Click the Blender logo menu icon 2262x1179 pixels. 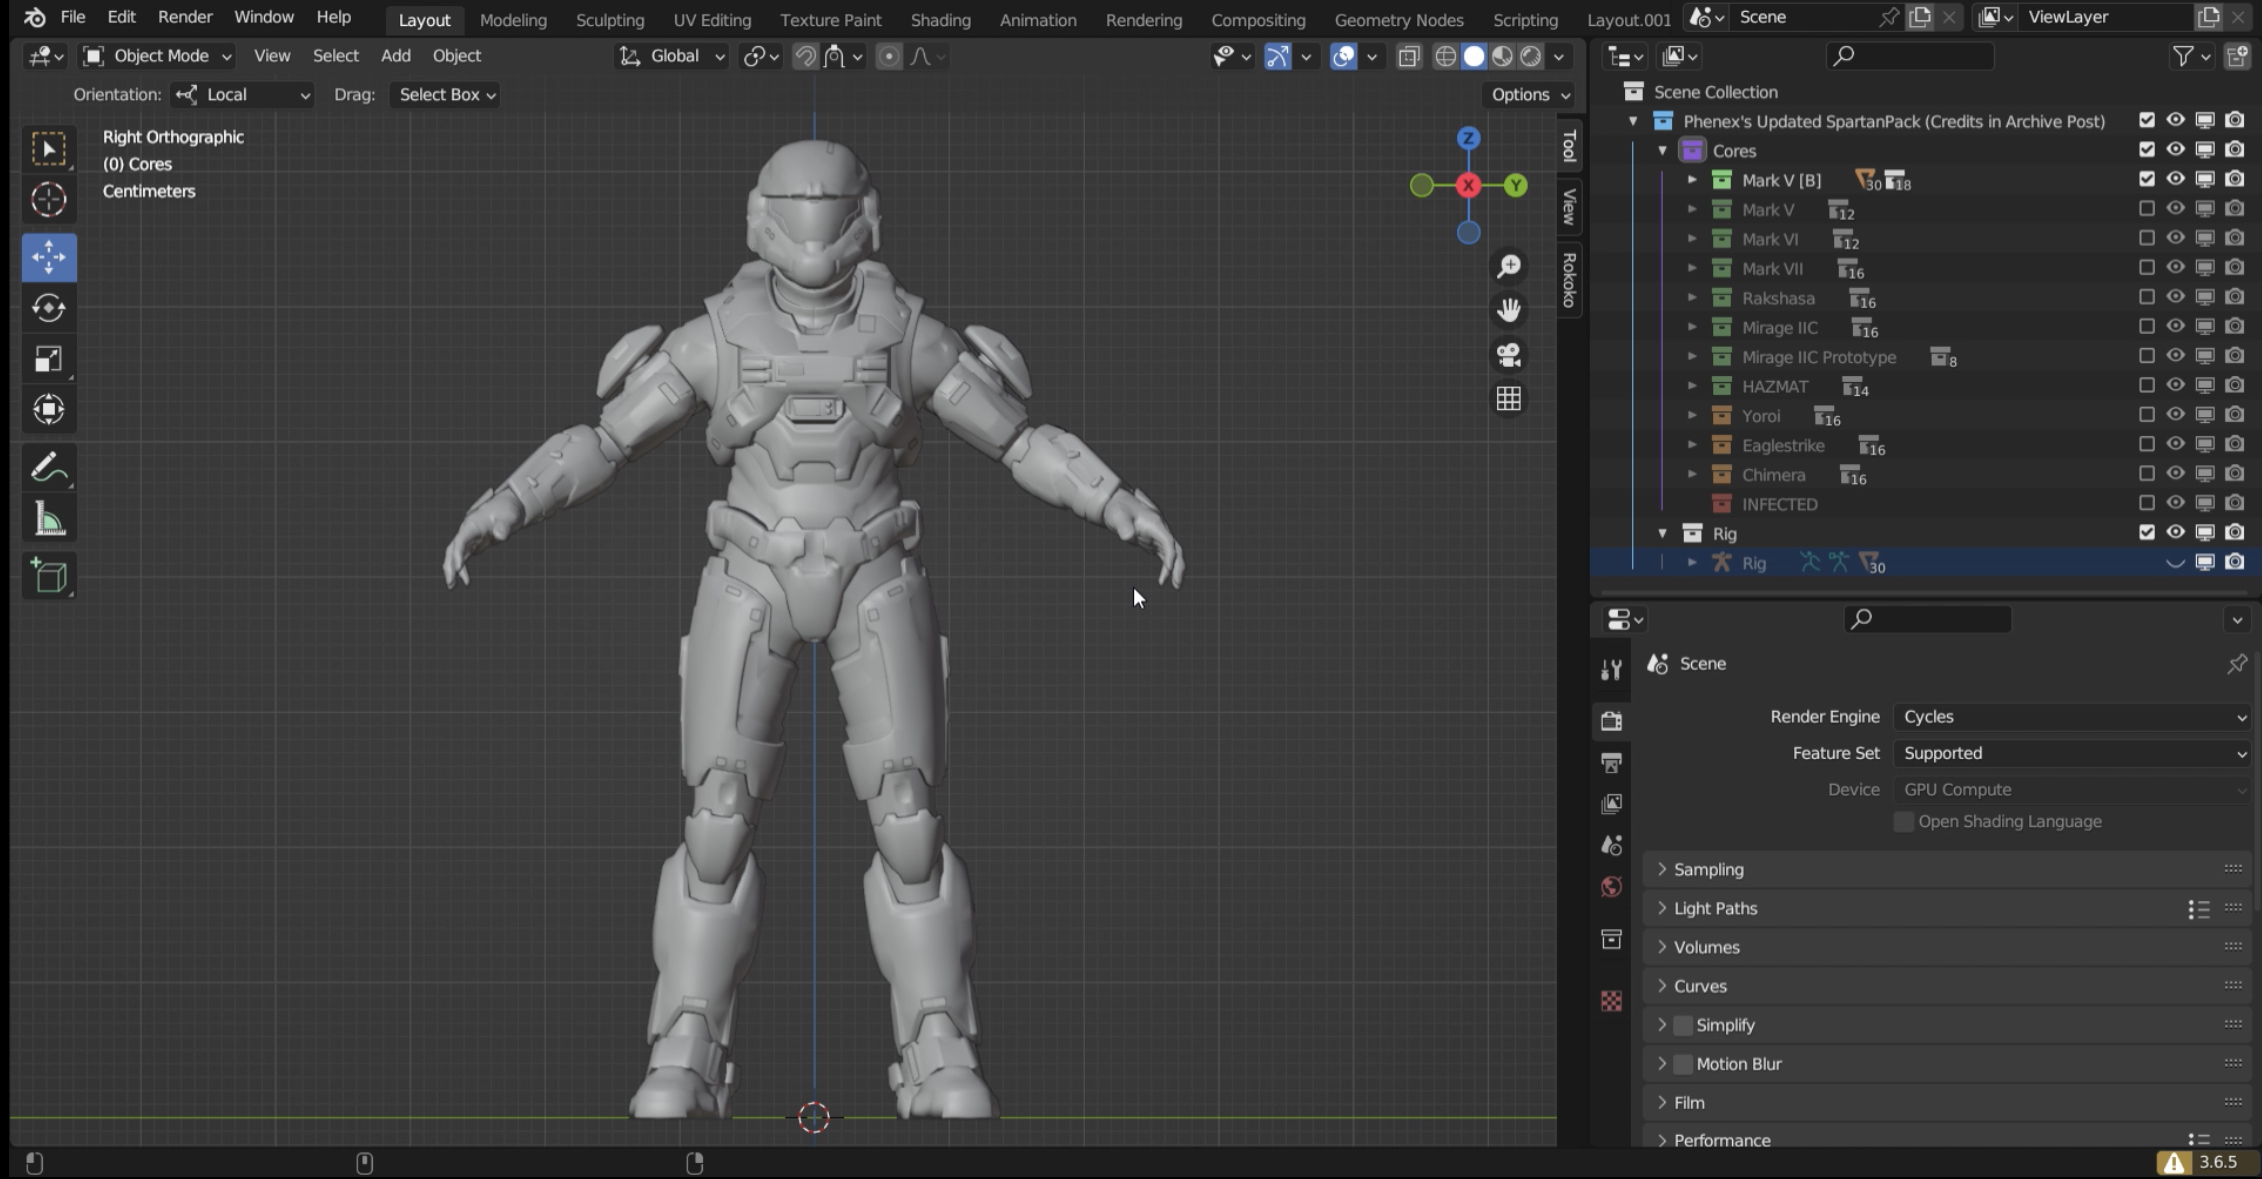point(35,17)
